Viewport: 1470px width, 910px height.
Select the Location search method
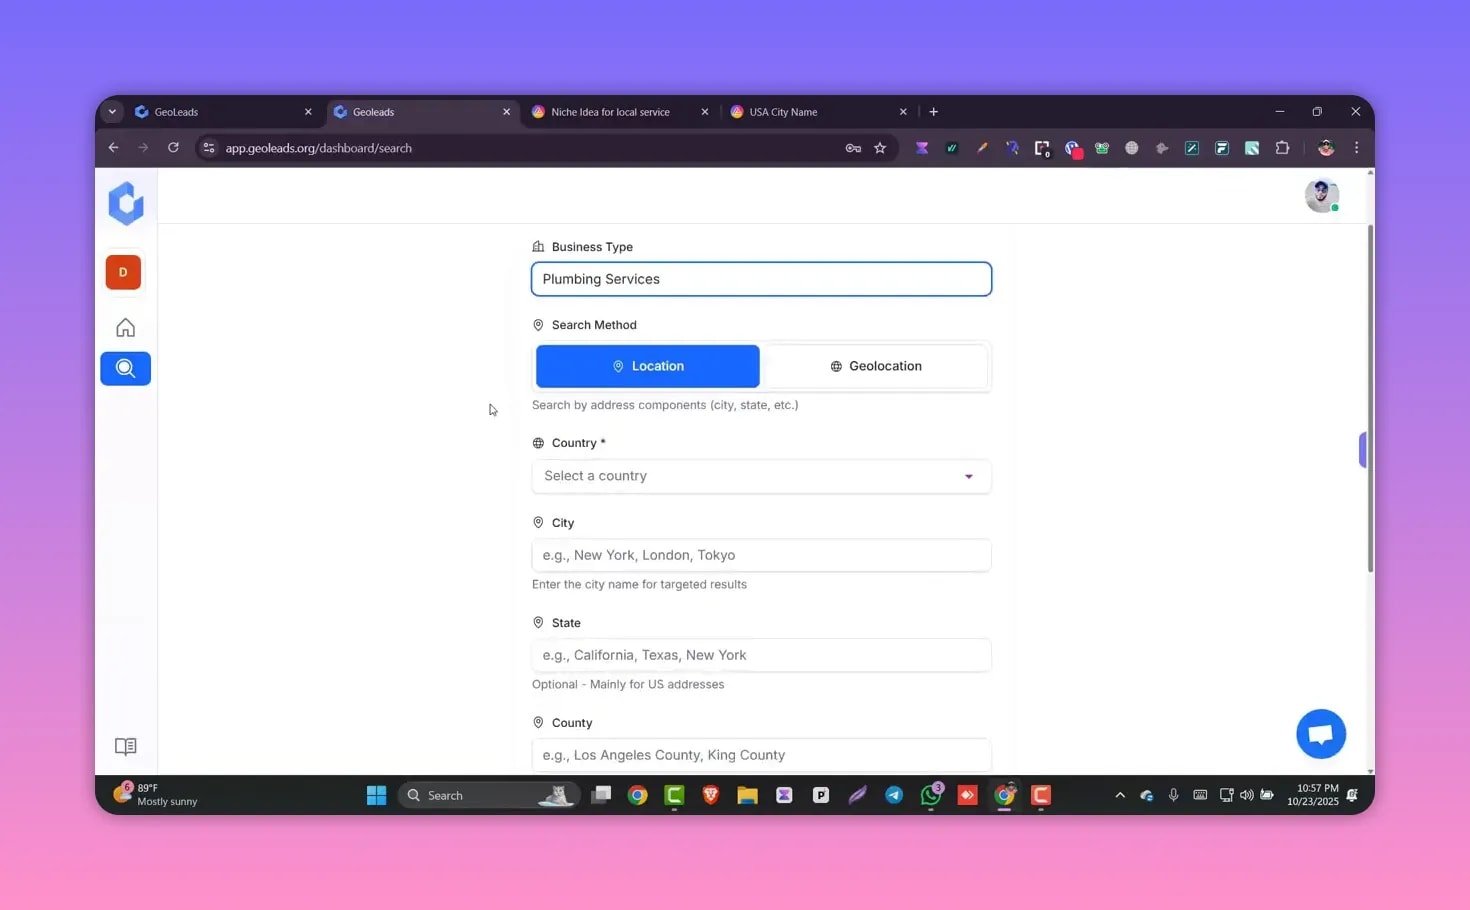pyautogui.click(x=648, y=366)
